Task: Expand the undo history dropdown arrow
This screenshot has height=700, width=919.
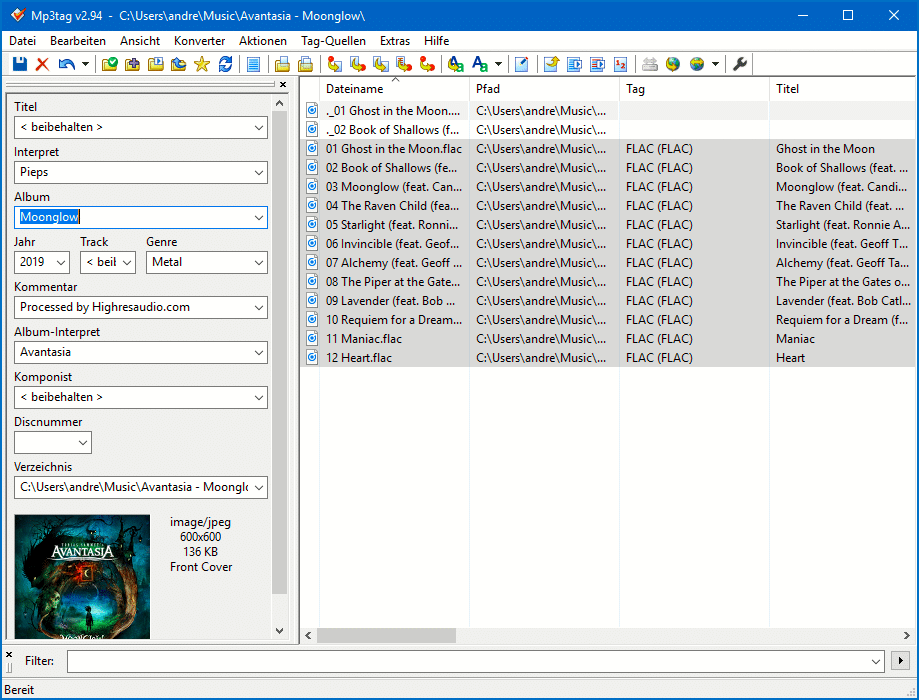Action: pyautogui.click(x=85, y=64)
